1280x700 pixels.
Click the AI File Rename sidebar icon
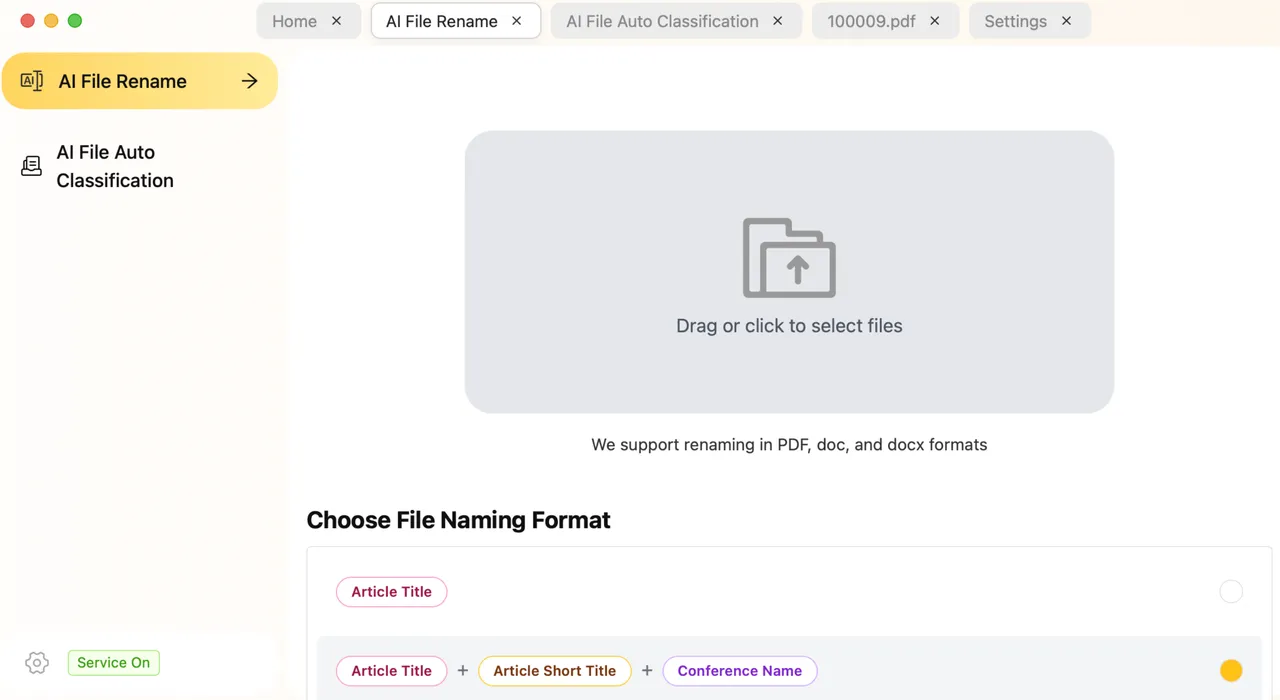click(32, 81)
